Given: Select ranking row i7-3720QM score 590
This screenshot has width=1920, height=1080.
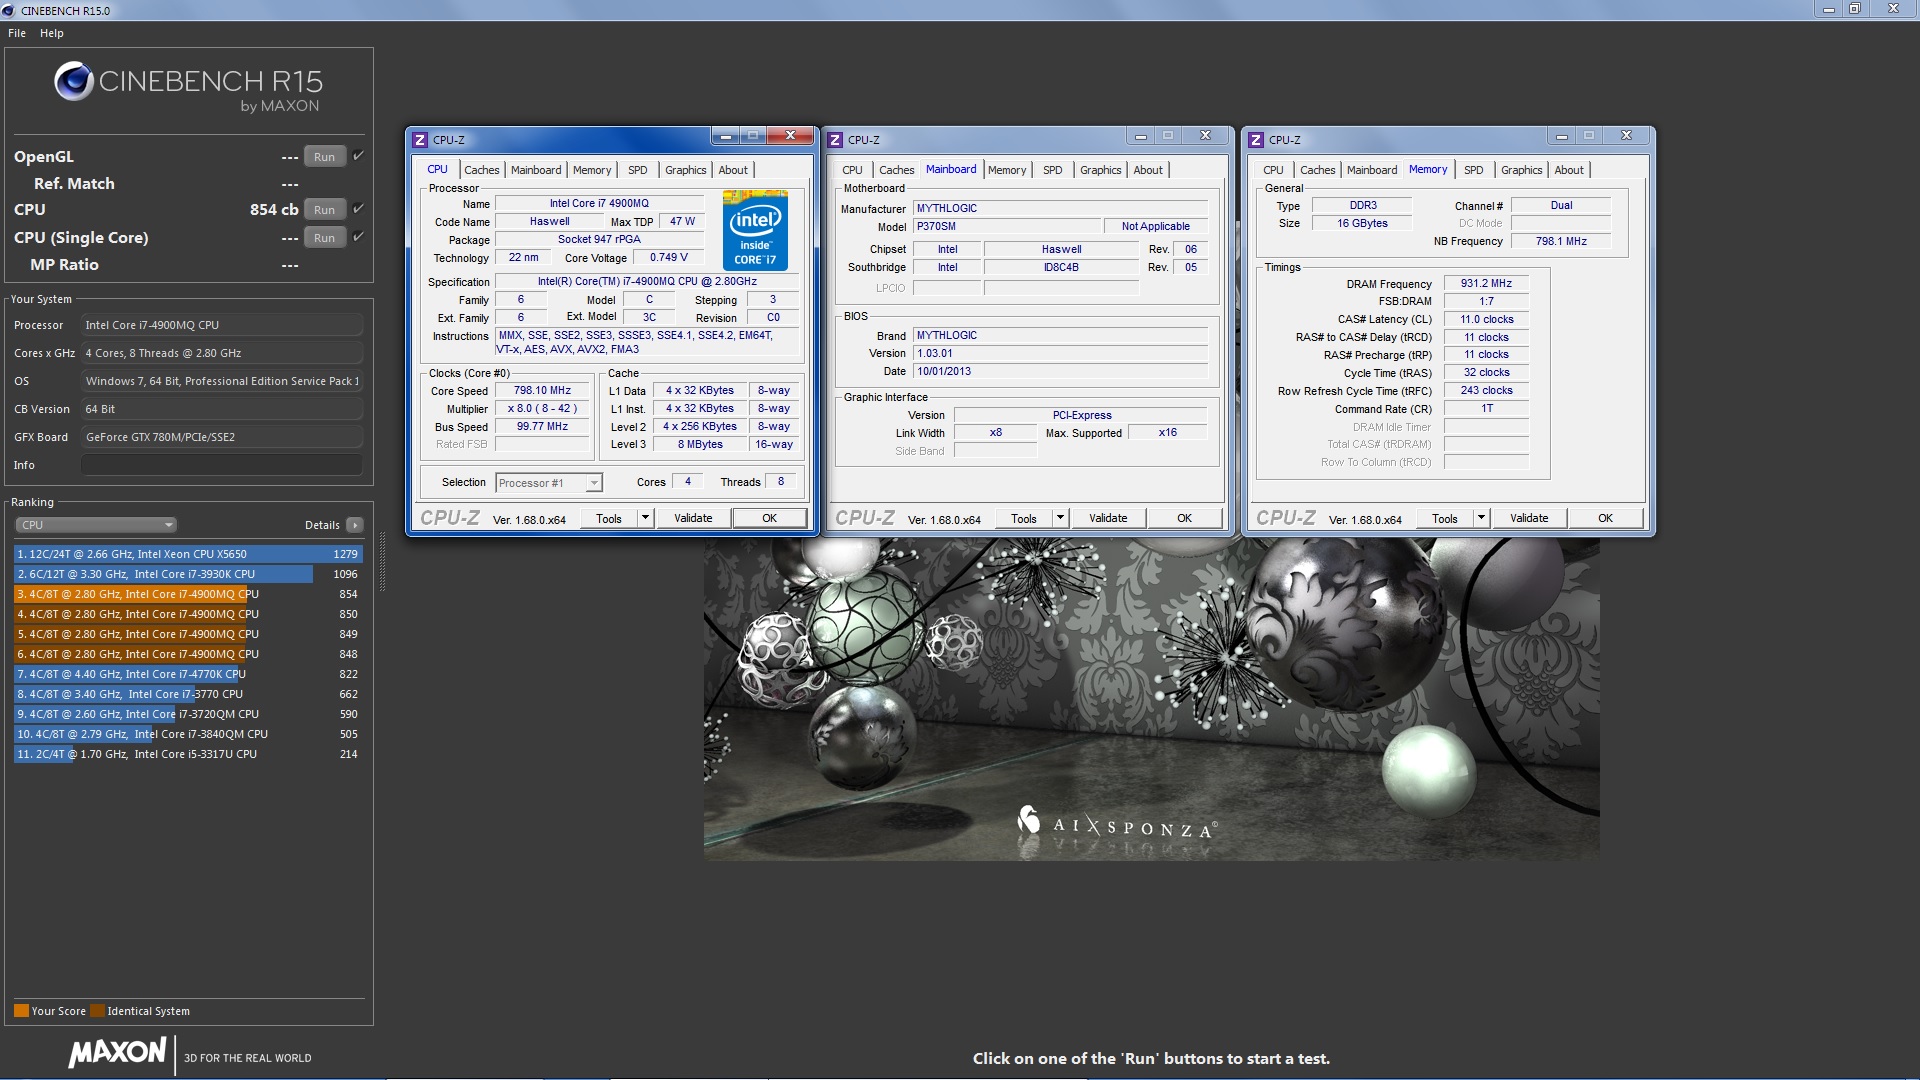Looking at the screenshot, I should pos(188,714).
